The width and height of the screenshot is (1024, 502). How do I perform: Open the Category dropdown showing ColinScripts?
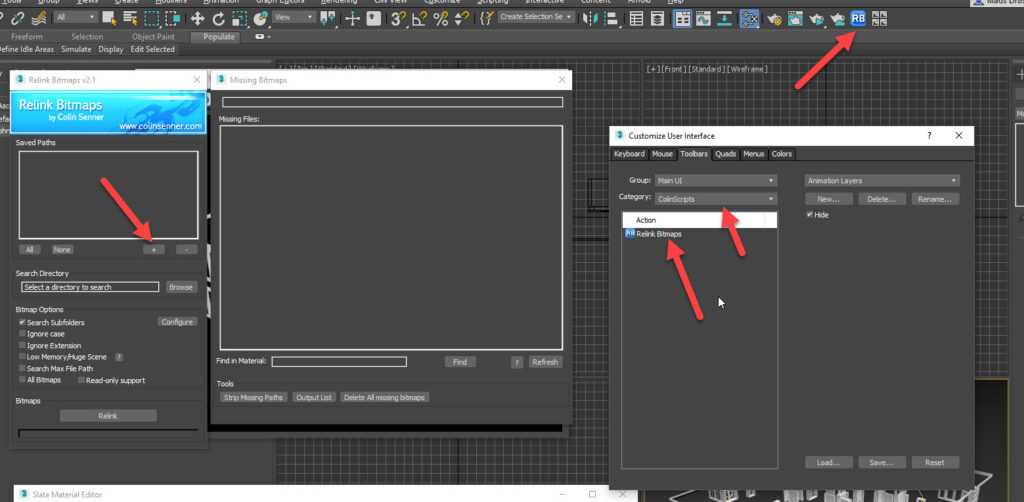coord(716,199)
